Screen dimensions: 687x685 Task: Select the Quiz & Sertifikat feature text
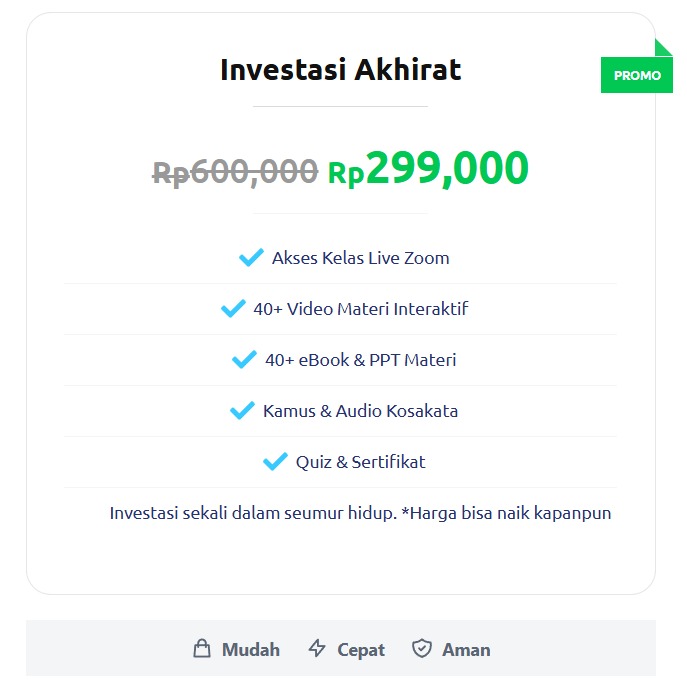coord(361,462)
